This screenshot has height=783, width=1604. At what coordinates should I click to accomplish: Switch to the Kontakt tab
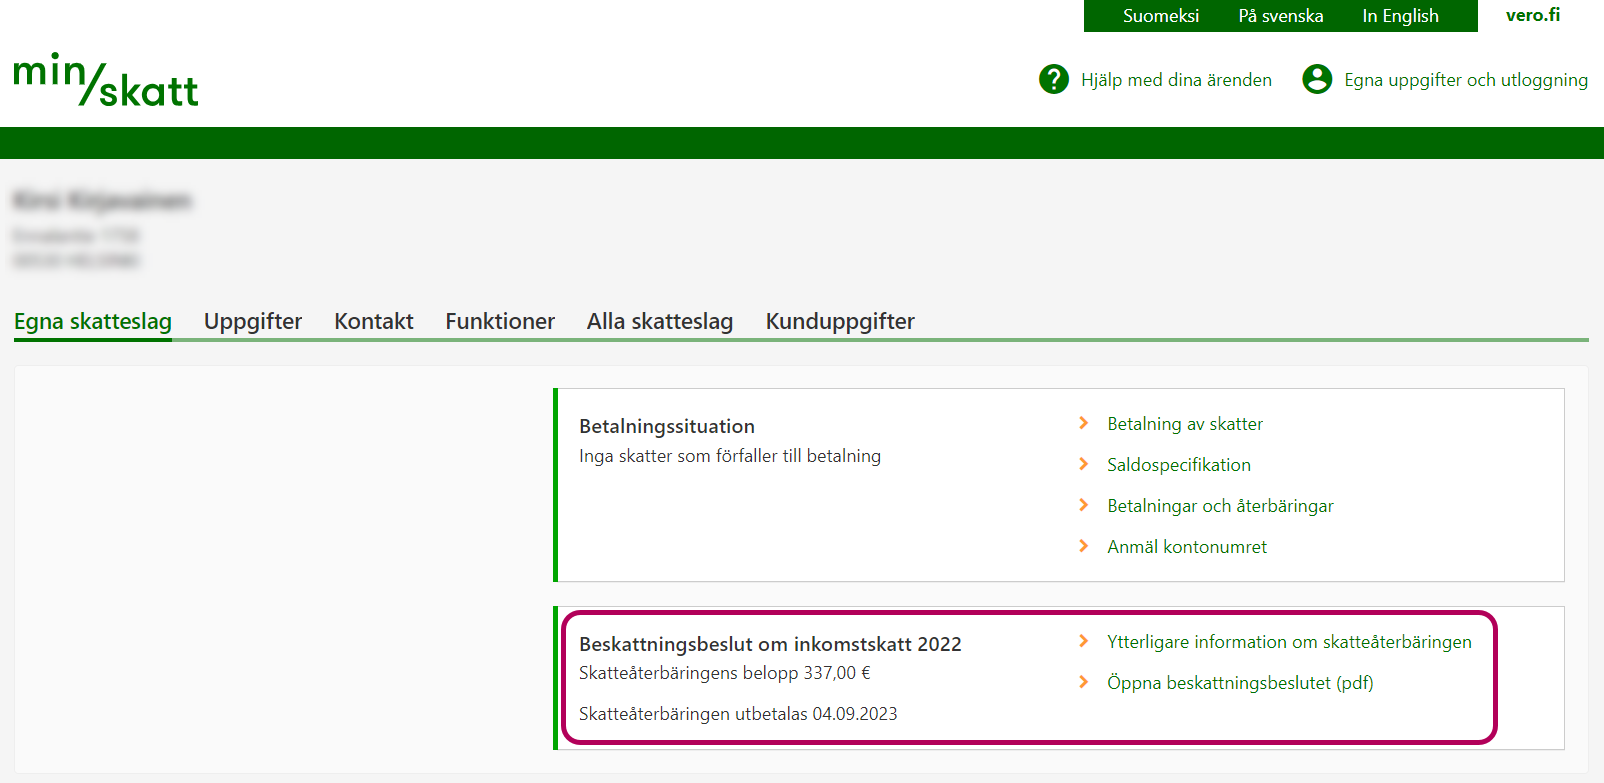(373, 321)
